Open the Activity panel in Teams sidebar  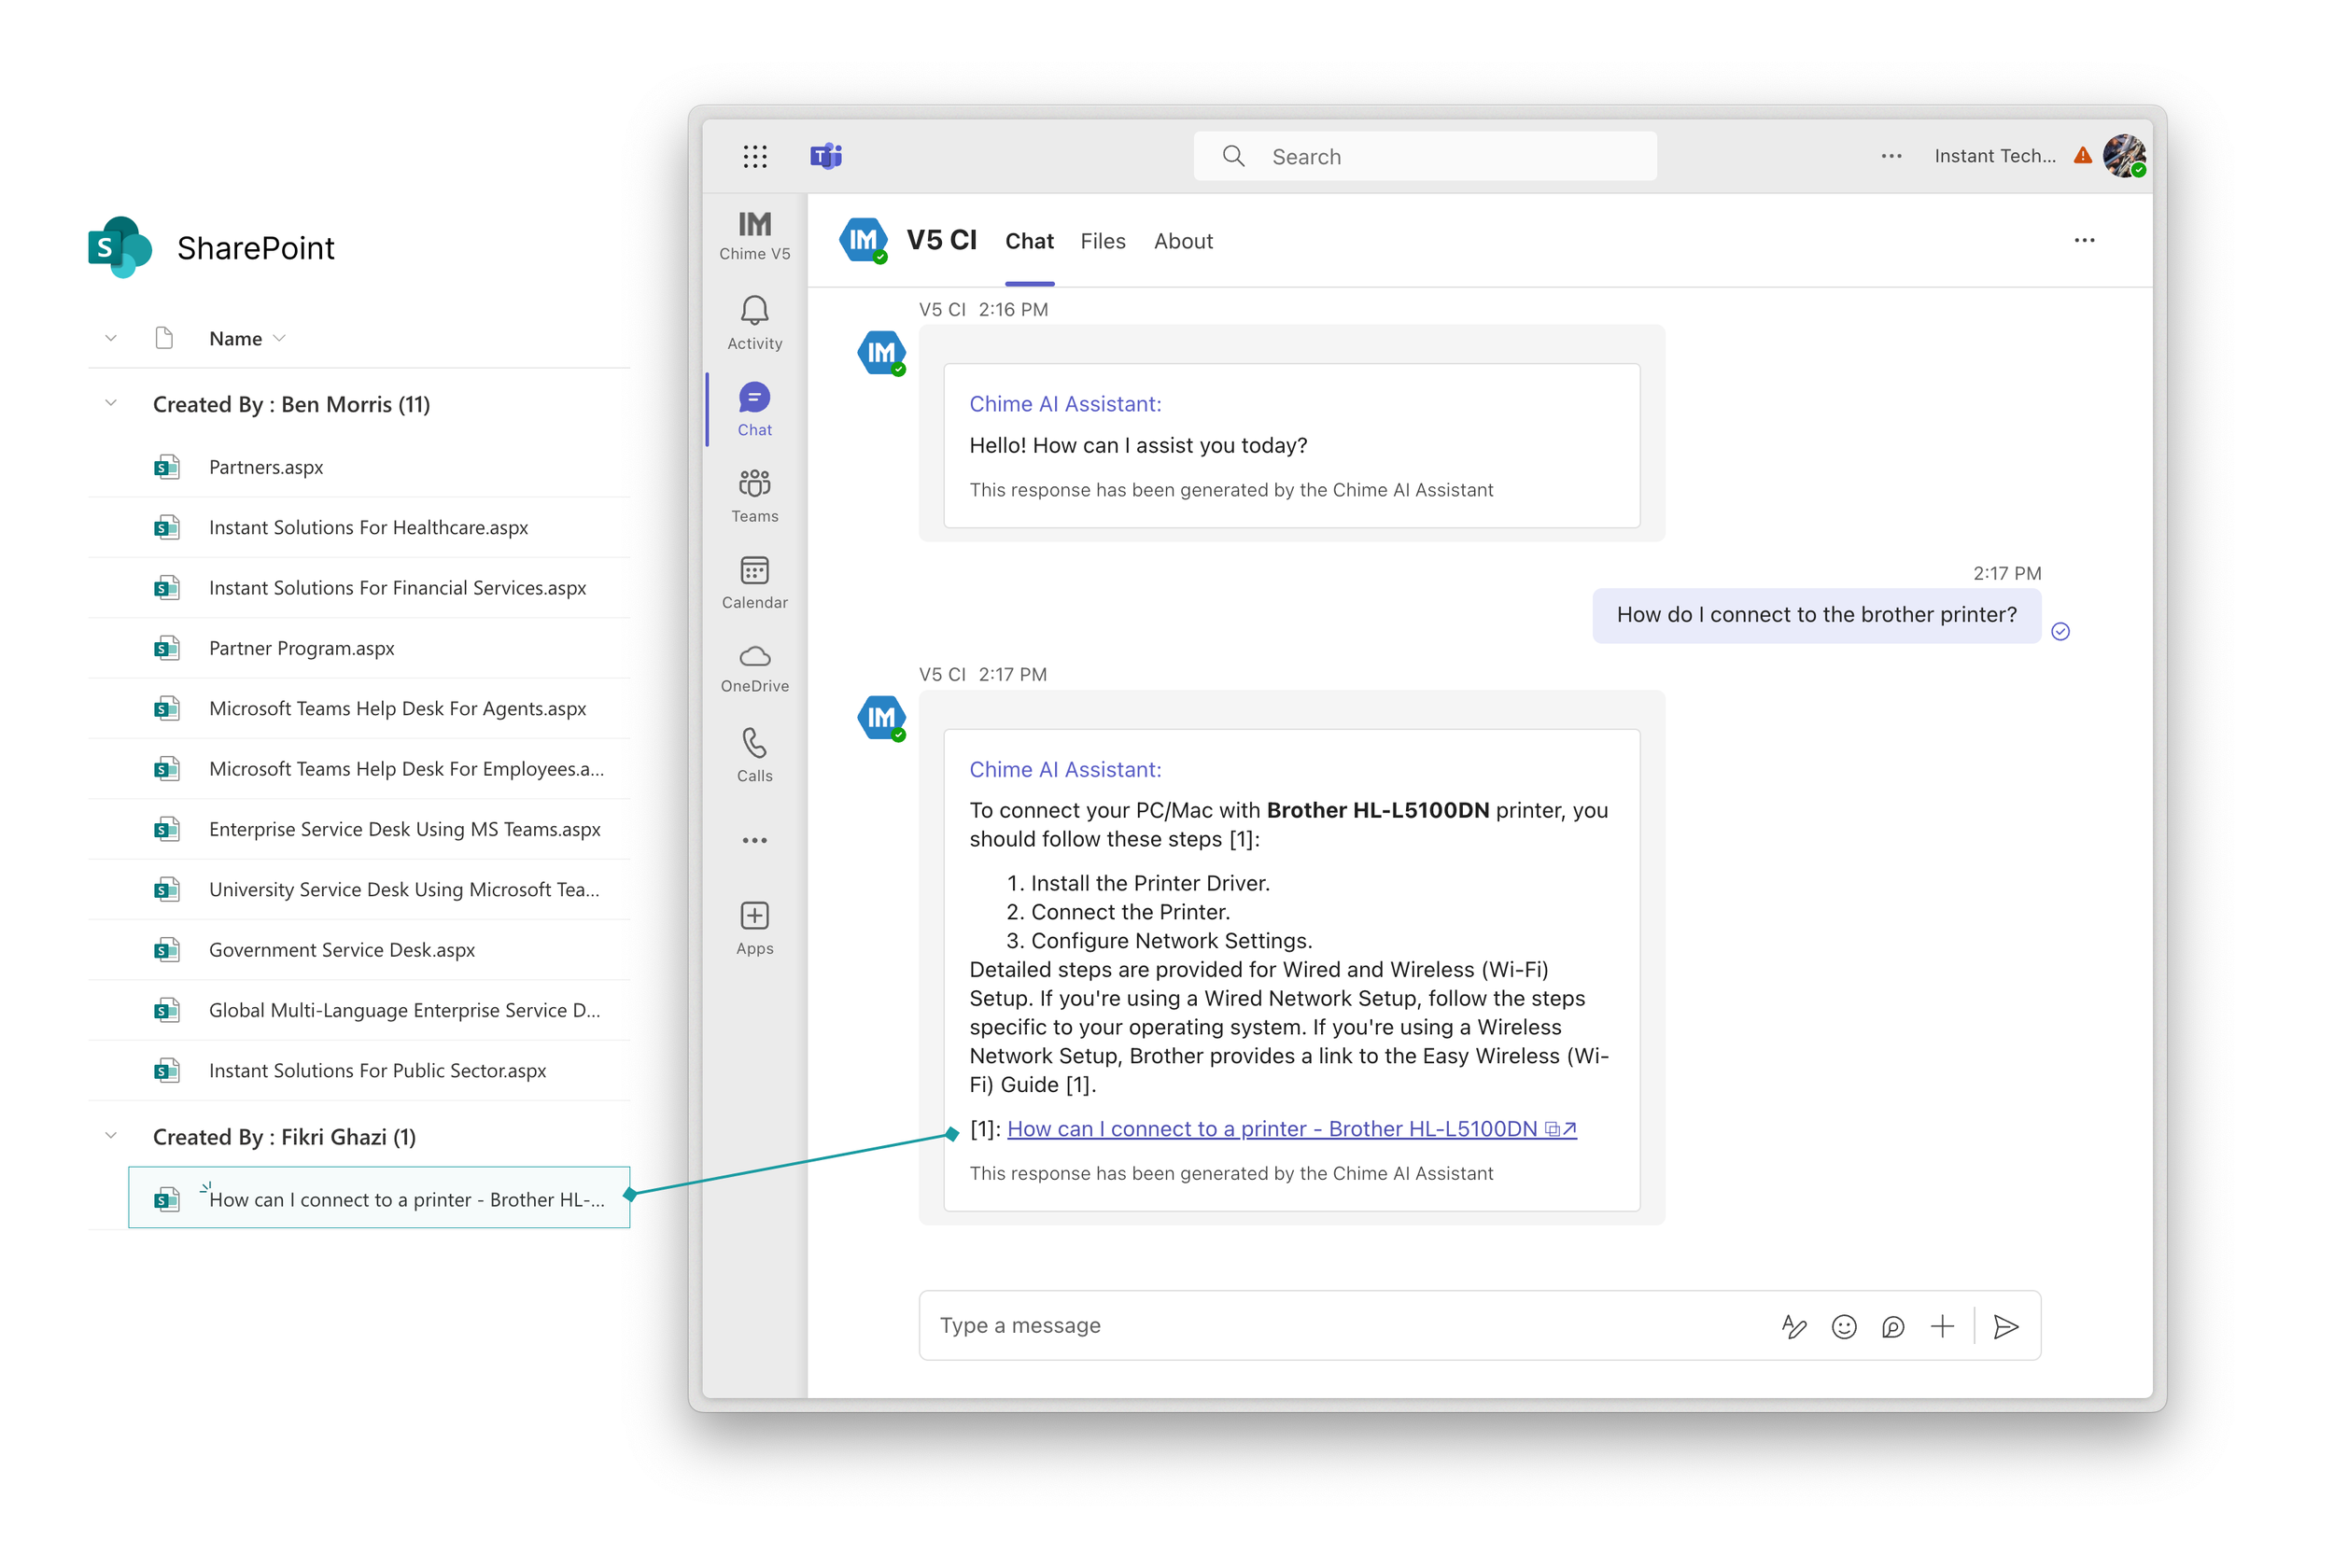click(754, 320)
